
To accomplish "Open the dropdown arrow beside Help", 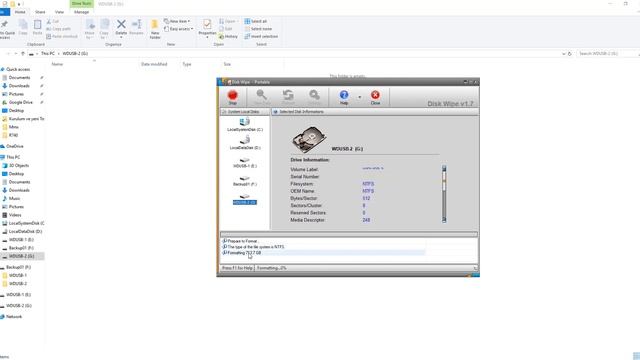I will pos(360,97).
